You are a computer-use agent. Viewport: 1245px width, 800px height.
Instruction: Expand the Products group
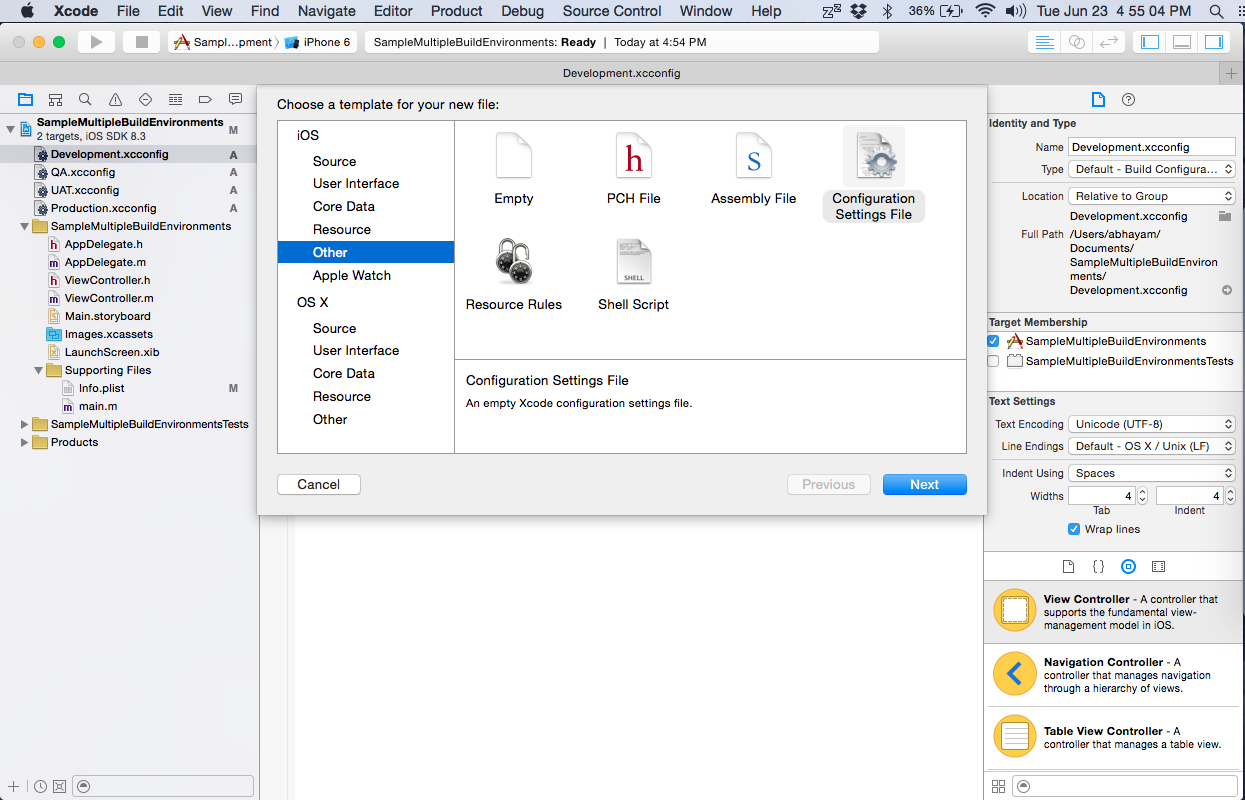pos(25,442)
